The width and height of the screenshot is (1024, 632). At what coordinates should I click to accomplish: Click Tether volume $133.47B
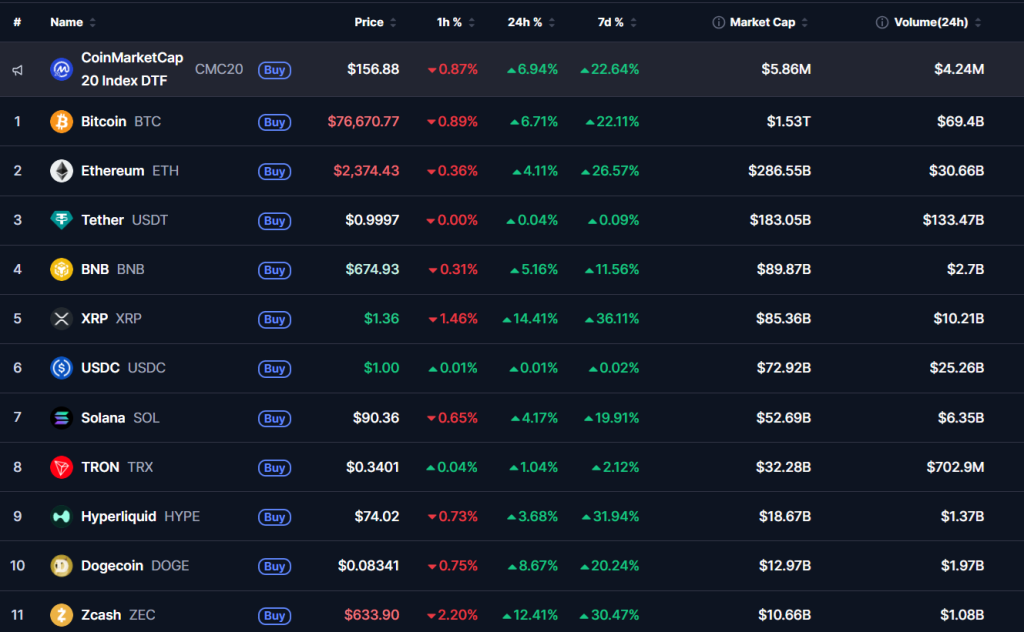click(x=953, y=220)
